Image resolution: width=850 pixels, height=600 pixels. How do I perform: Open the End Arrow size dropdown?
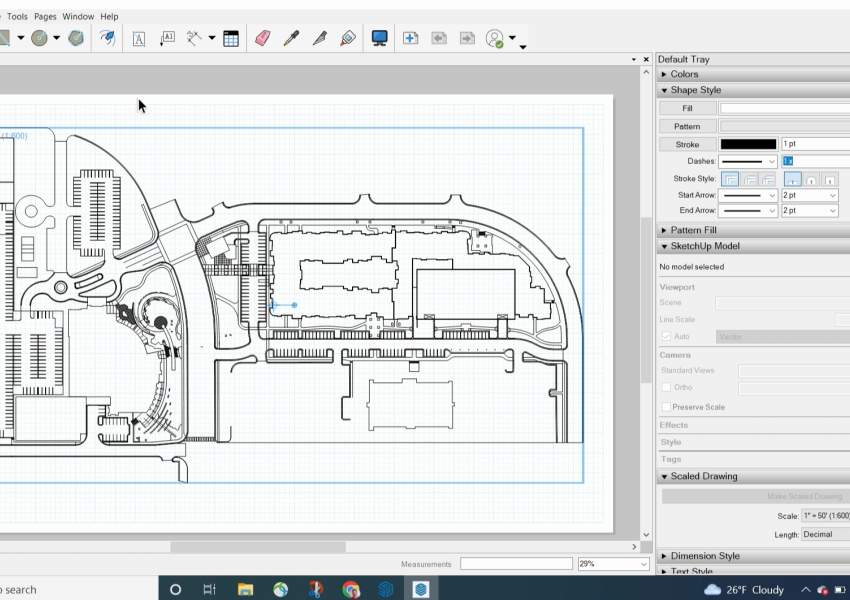pos(810,210)
